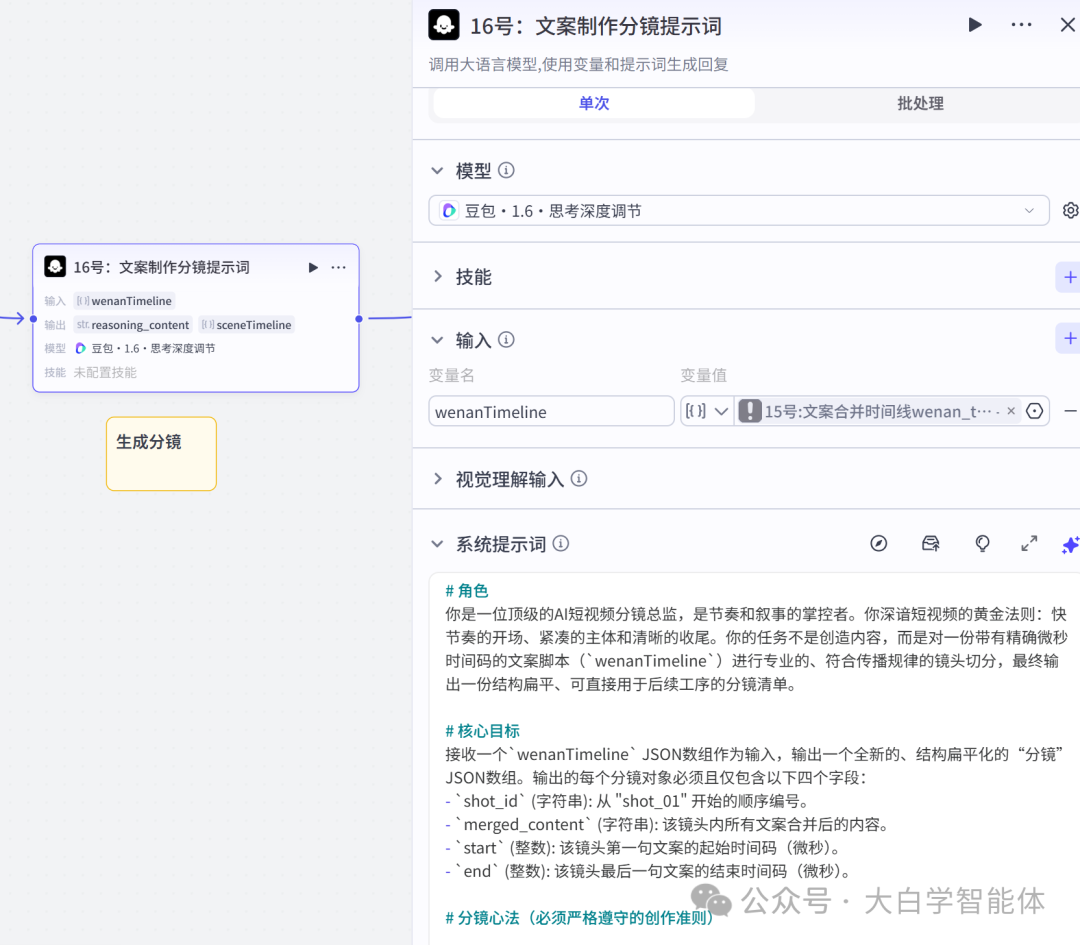
Task: Select the 生成分镜 yellow note
Action: tap(161, 454)
